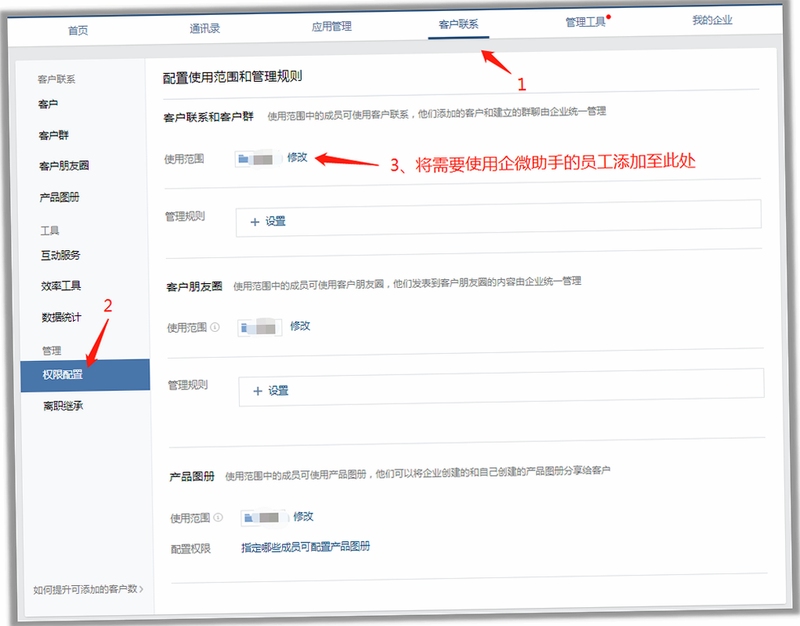Click 修改 for 客户朋友圈 使用范围
The image size is (800, 626).
[300, 325]
